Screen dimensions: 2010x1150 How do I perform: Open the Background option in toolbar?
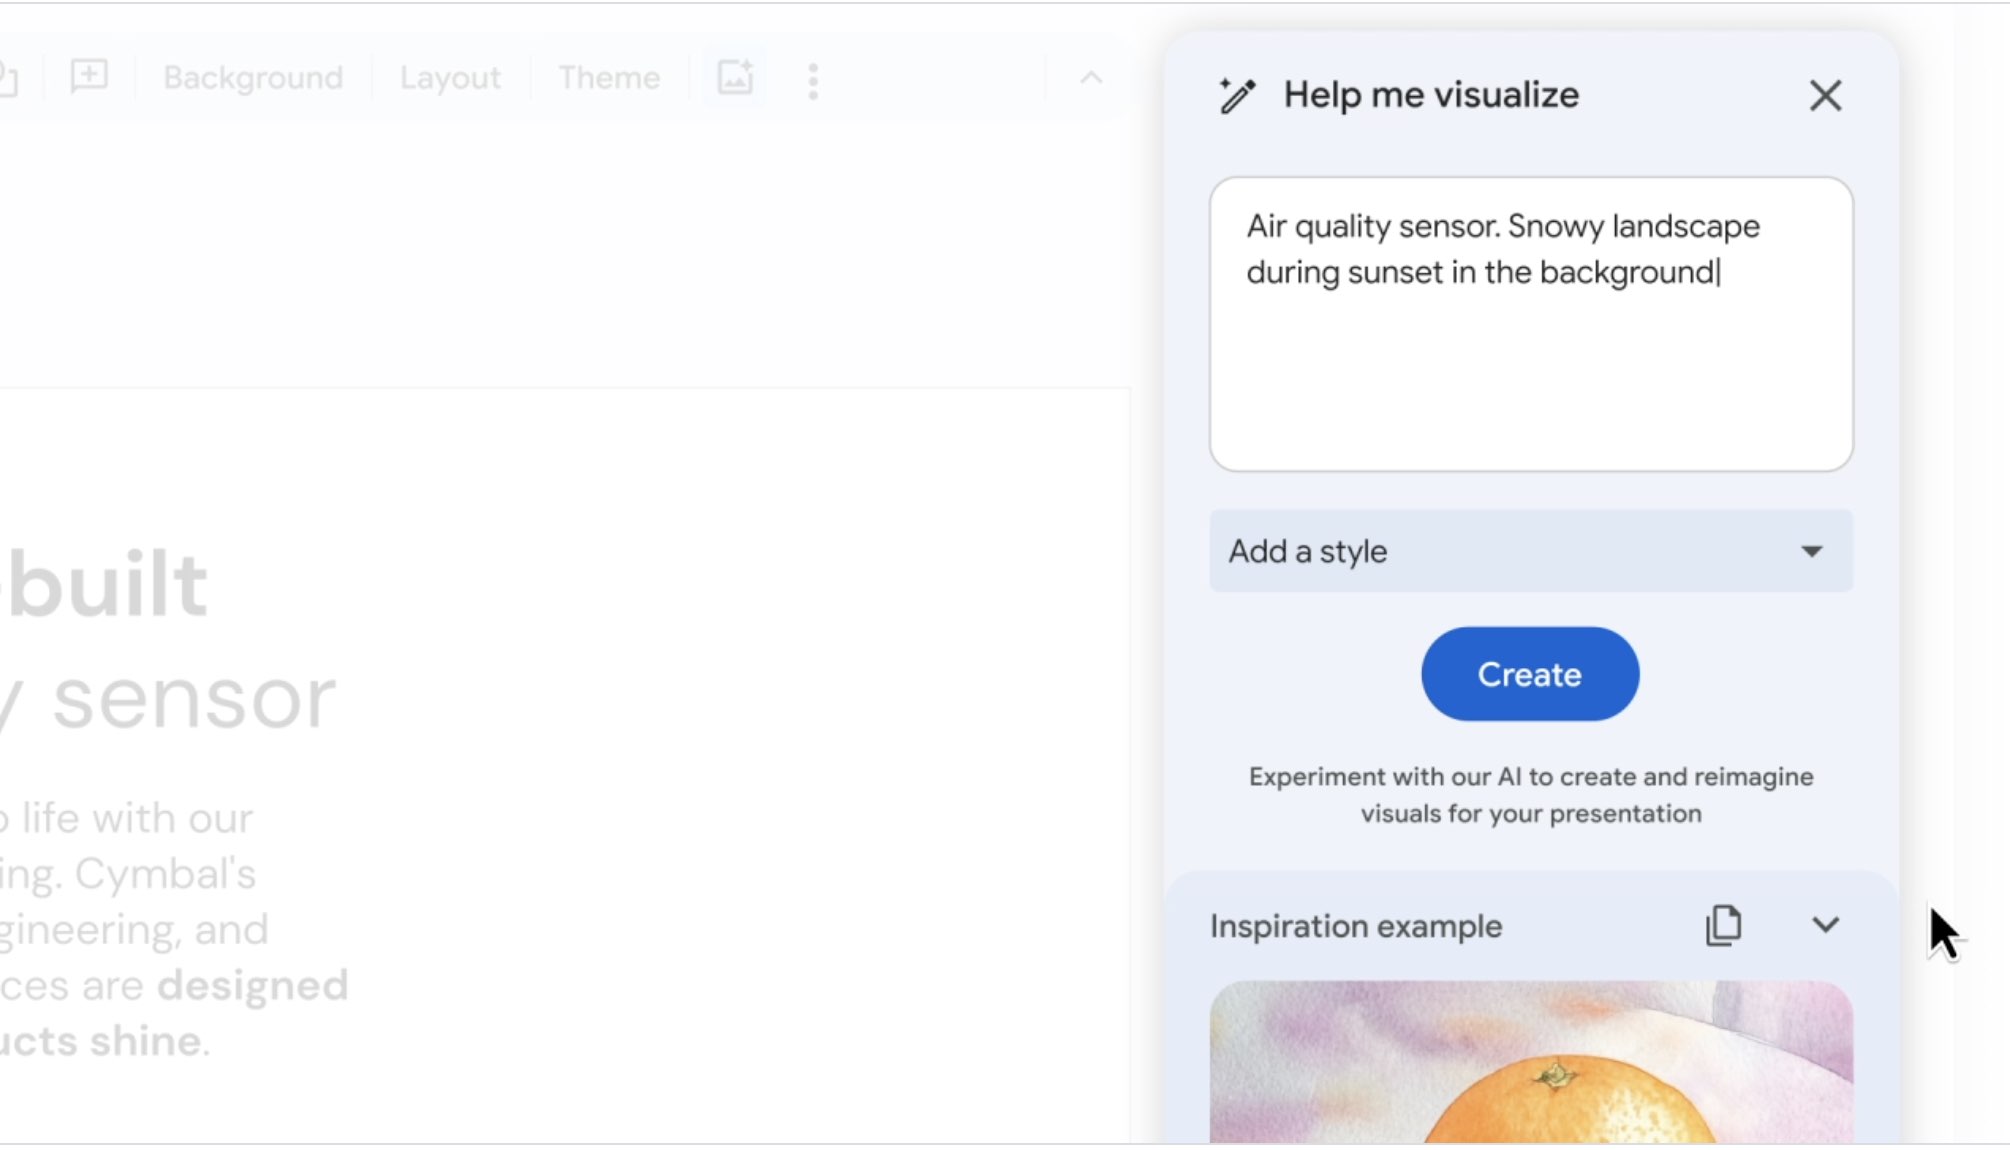pyautogui.click(x=253, y=78)
